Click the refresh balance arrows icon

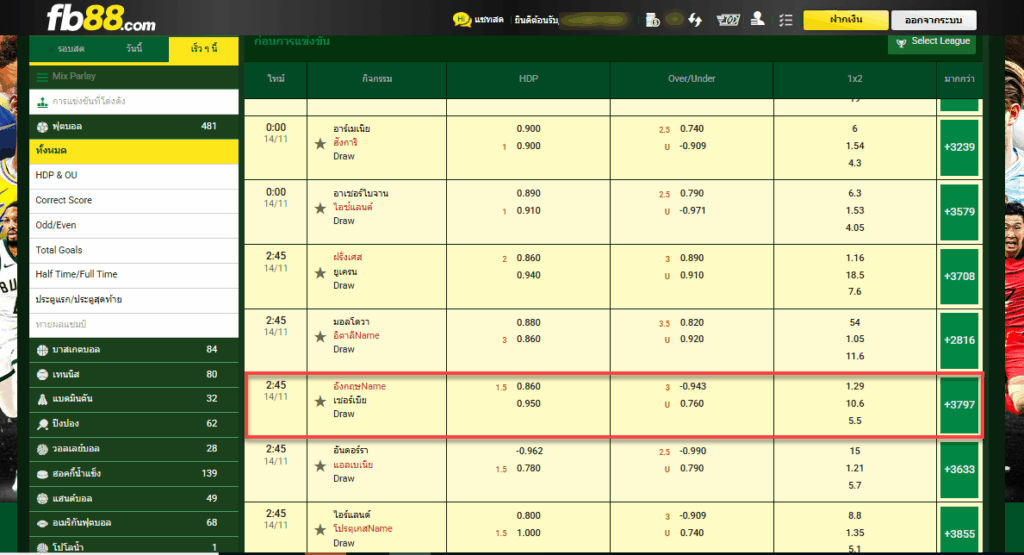tap(695, 20)
